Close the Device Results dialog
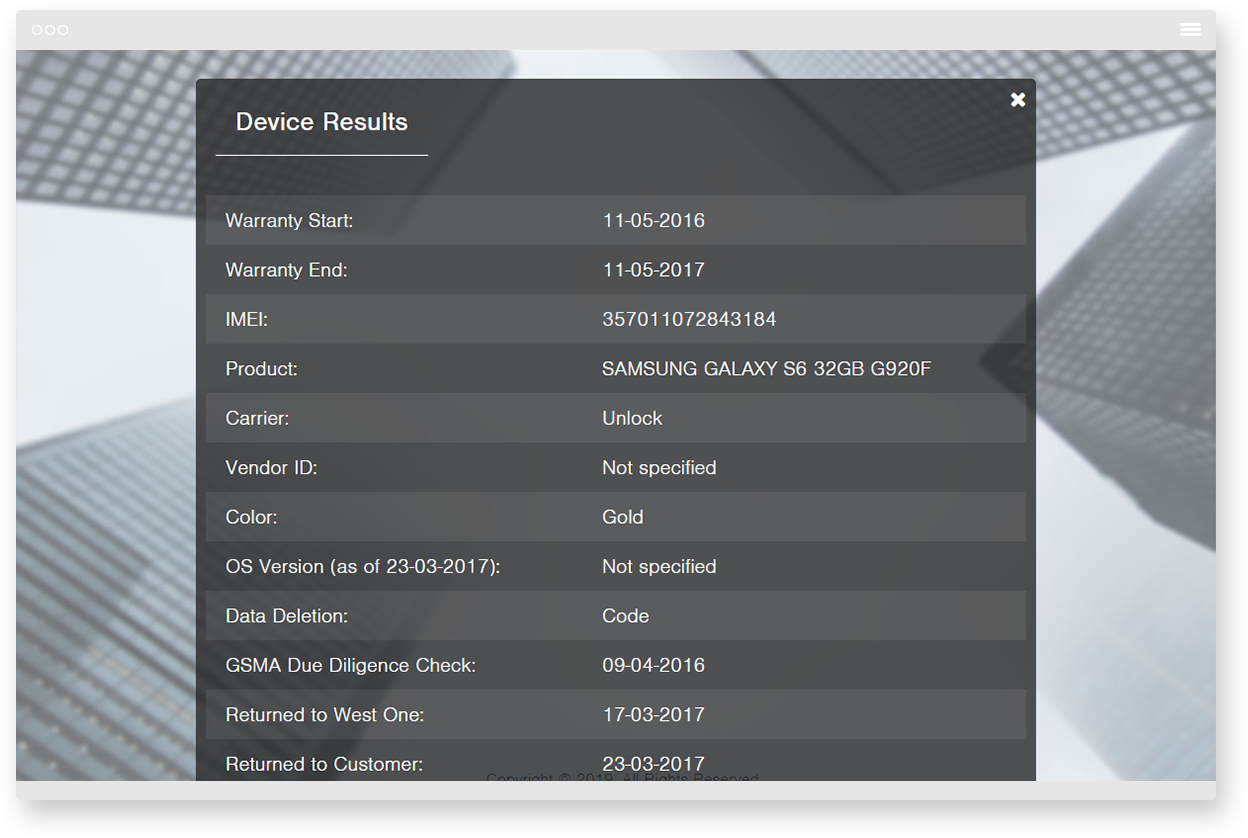 coord(1017,100)
